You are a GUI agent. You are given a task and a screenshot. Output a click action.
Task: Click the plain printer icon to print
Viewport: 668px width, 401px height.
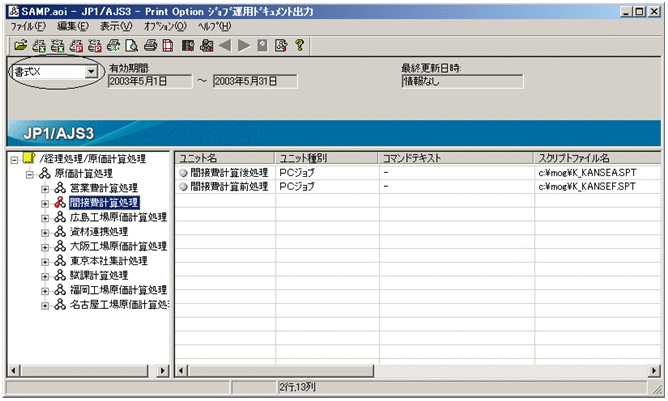point(150,45)
